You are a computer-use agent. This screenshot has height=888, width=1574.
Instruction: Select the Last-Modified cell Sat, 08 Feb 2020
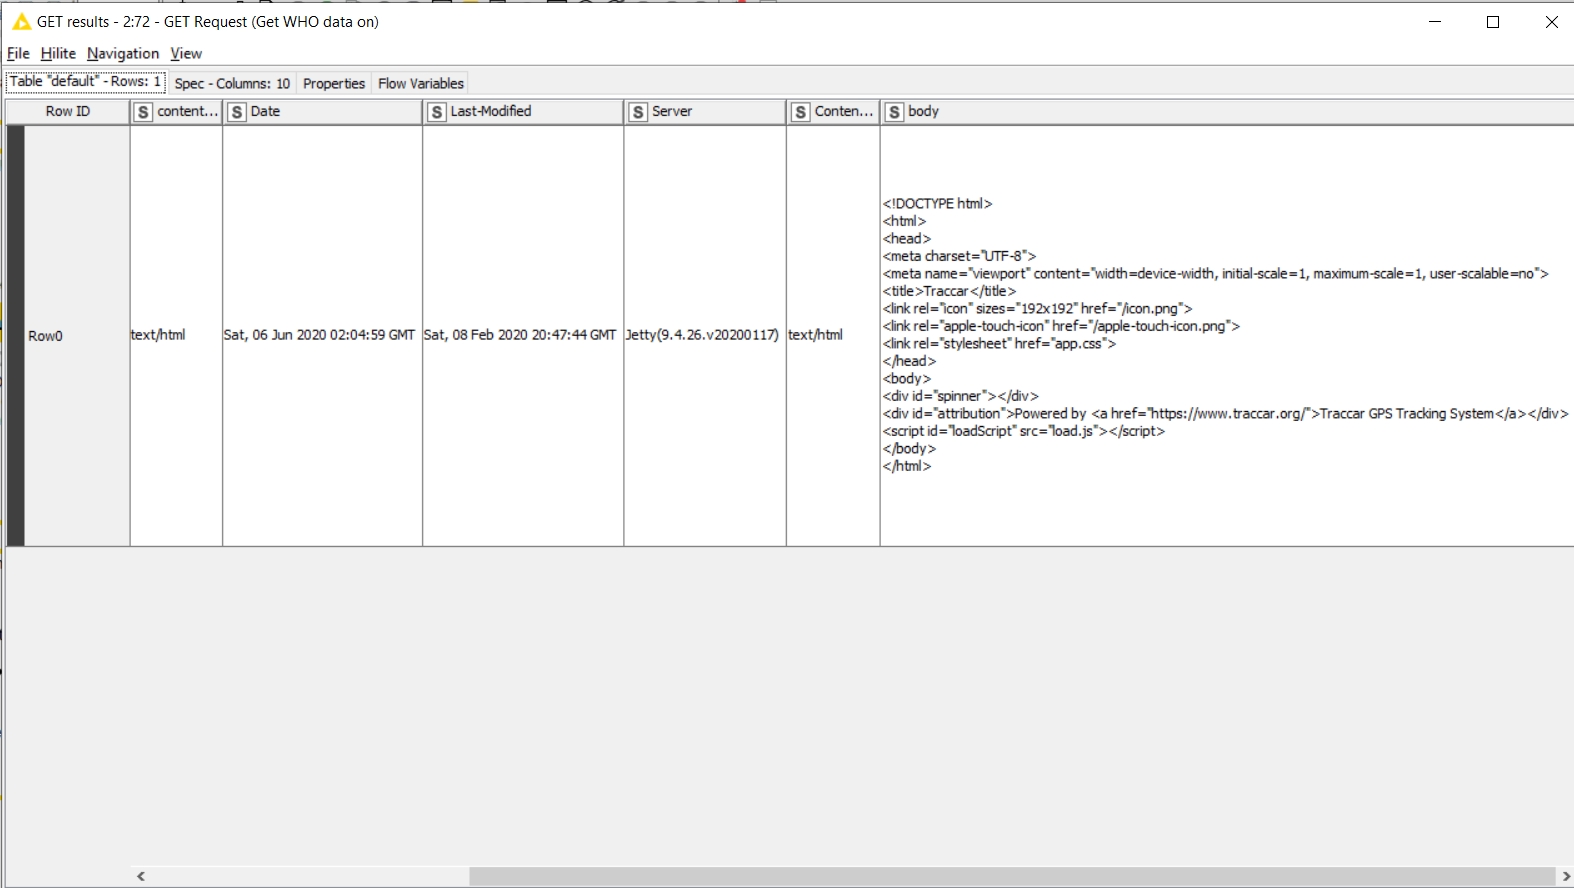[x=523, y=335]
